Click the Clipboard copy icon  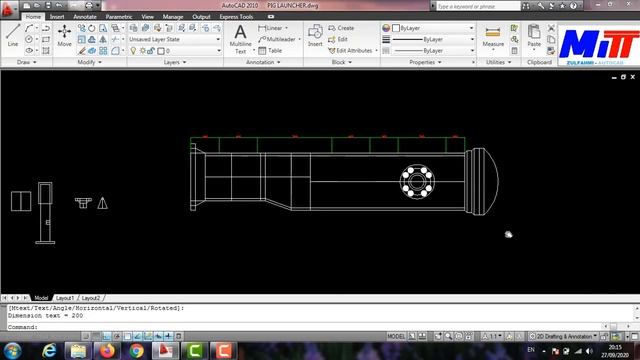point(551,40)
